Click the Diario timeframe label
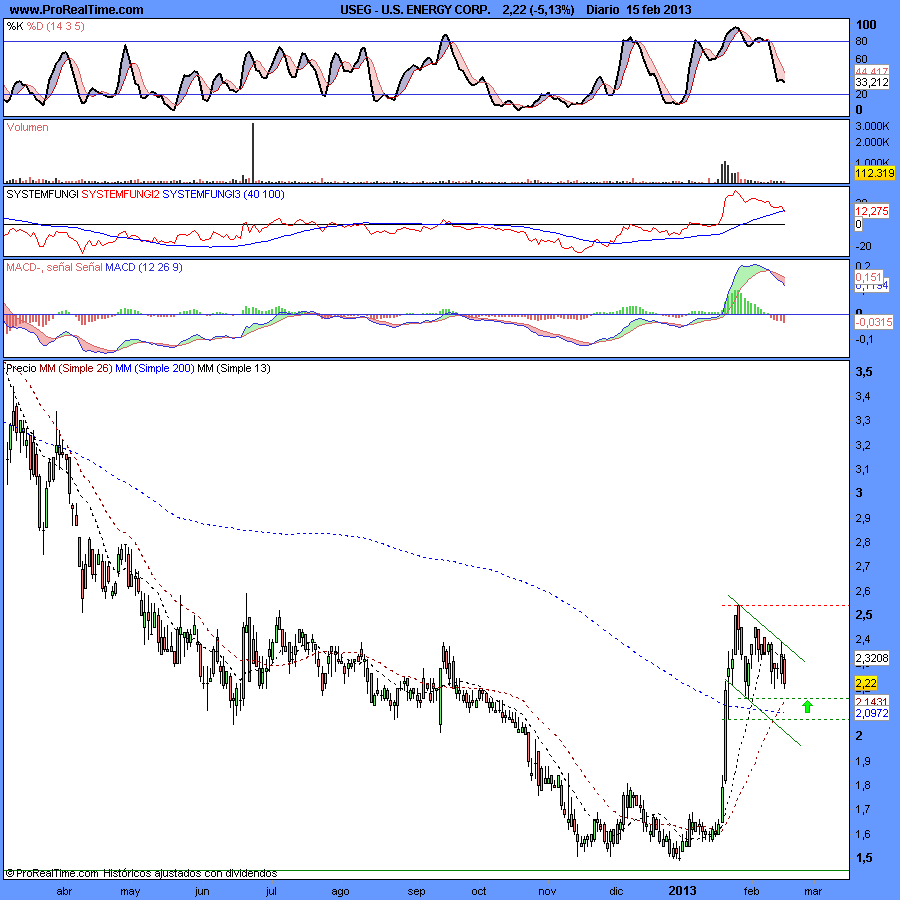This screenshot has height=900, width=900. coord(602,10)
